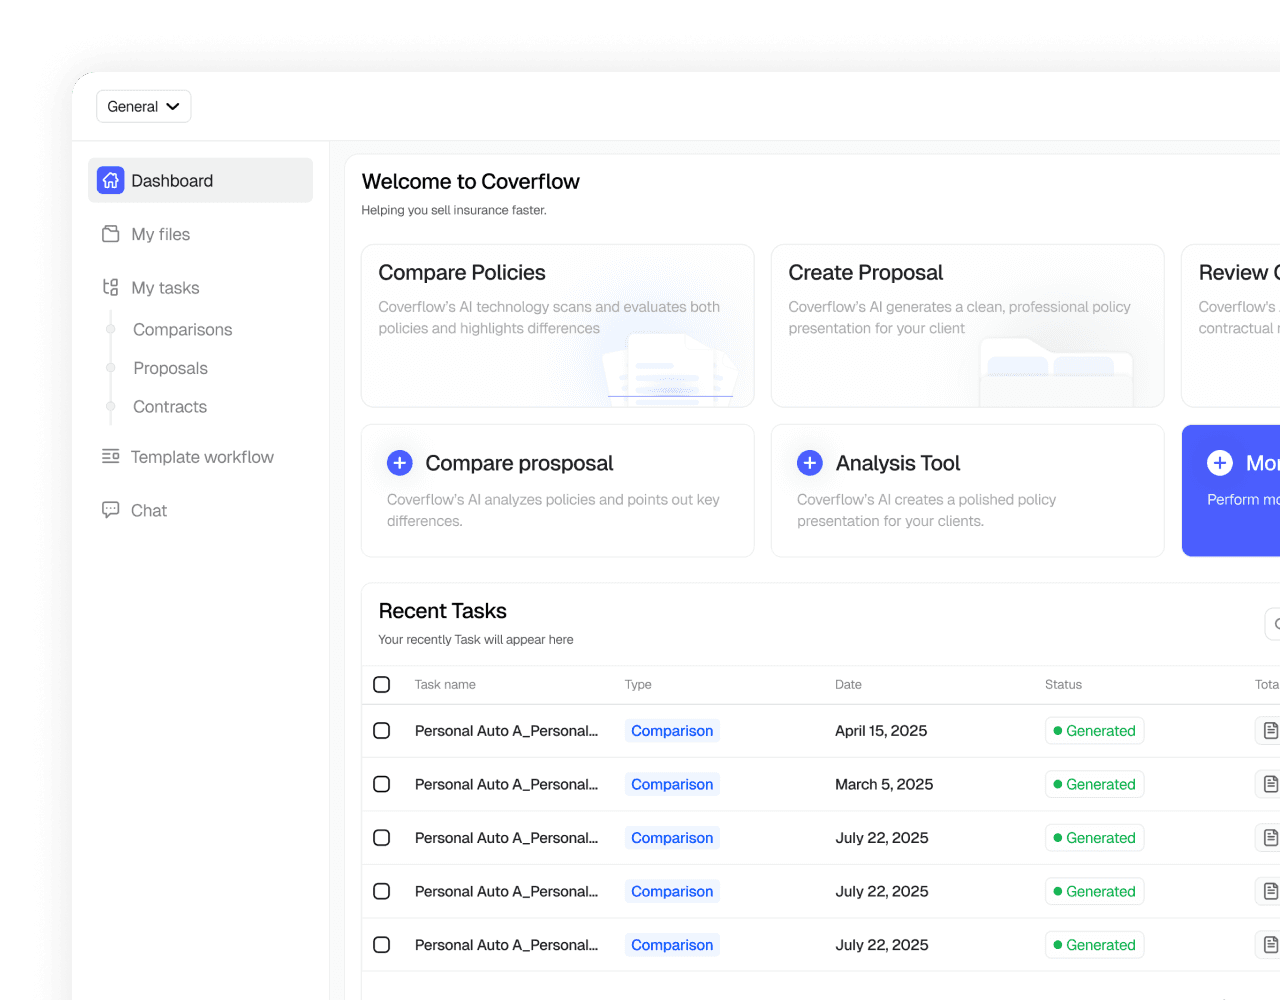The image size is (1280, 1000).
Task: Click the Generated status in April 15 row
Action: [x=1094, y=731]
